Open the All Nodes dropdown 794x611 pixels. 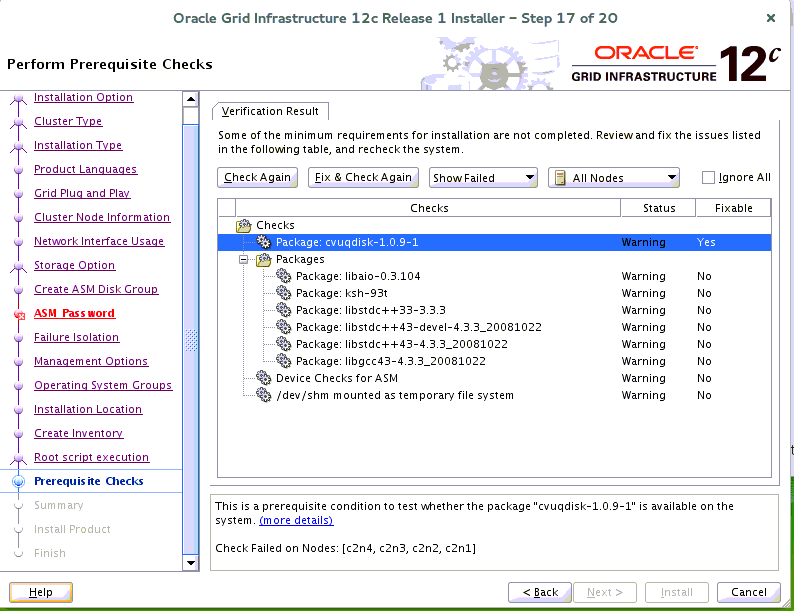(x=614, y=178)
